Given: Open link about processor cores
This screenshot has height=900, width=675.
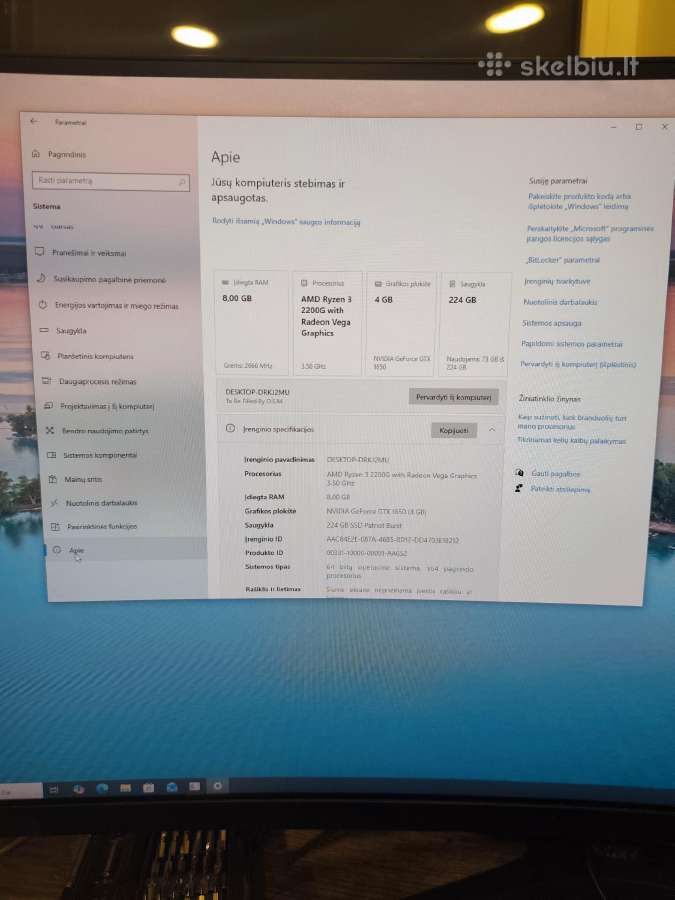Looking at the screenshot, I should pyautogui.click(x=572, y=422).
